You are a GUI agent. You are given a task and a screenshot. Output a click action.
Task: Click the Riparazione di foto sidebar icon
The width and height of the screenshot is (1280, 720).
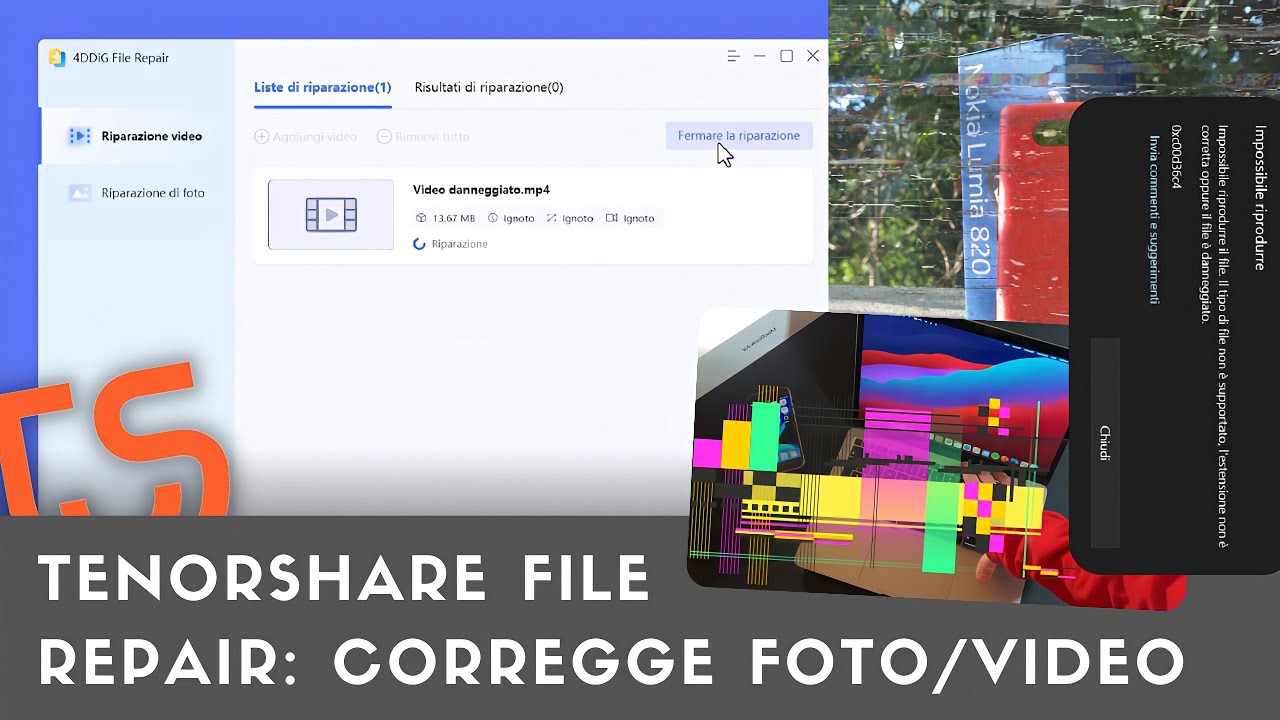click(80, 193)
